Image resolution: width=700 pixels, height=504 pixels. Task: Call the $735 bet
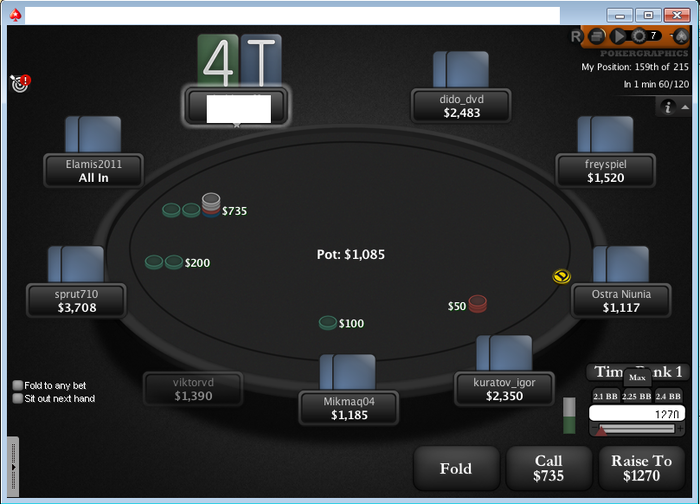(x=549, y=468)
